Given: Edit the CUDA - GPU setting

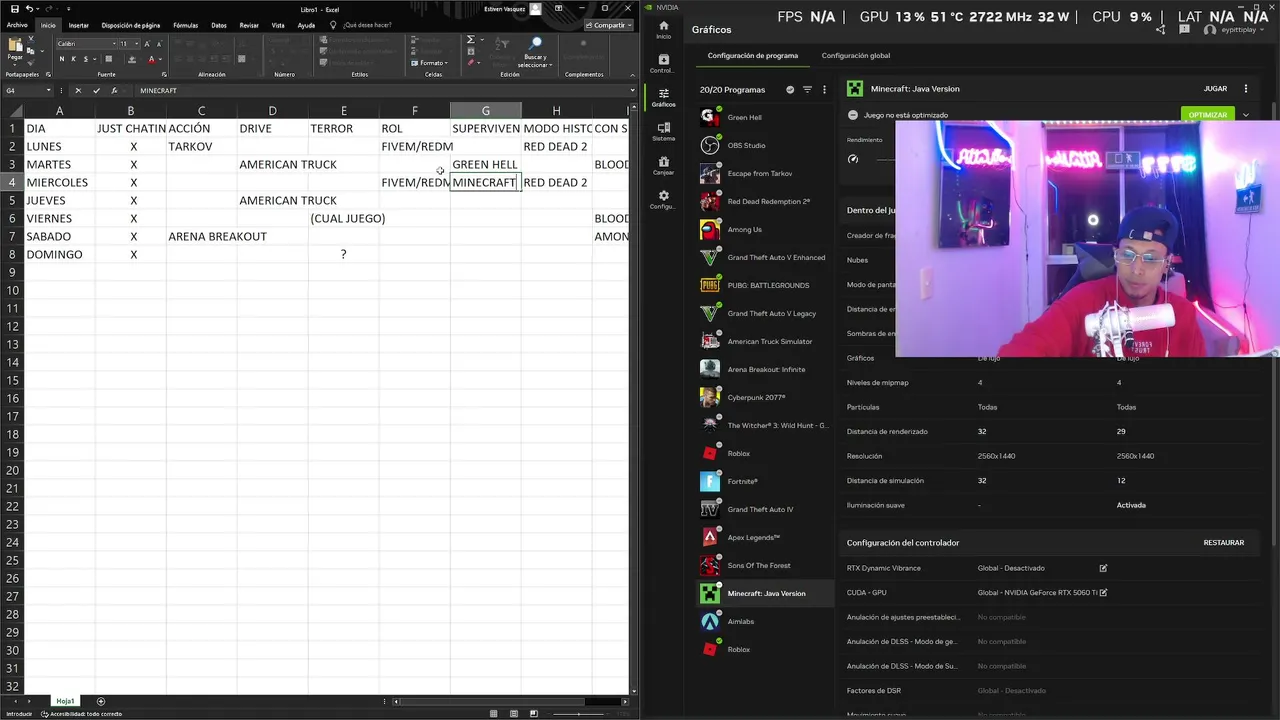Looking at the screenshot, I should 1103,592.
